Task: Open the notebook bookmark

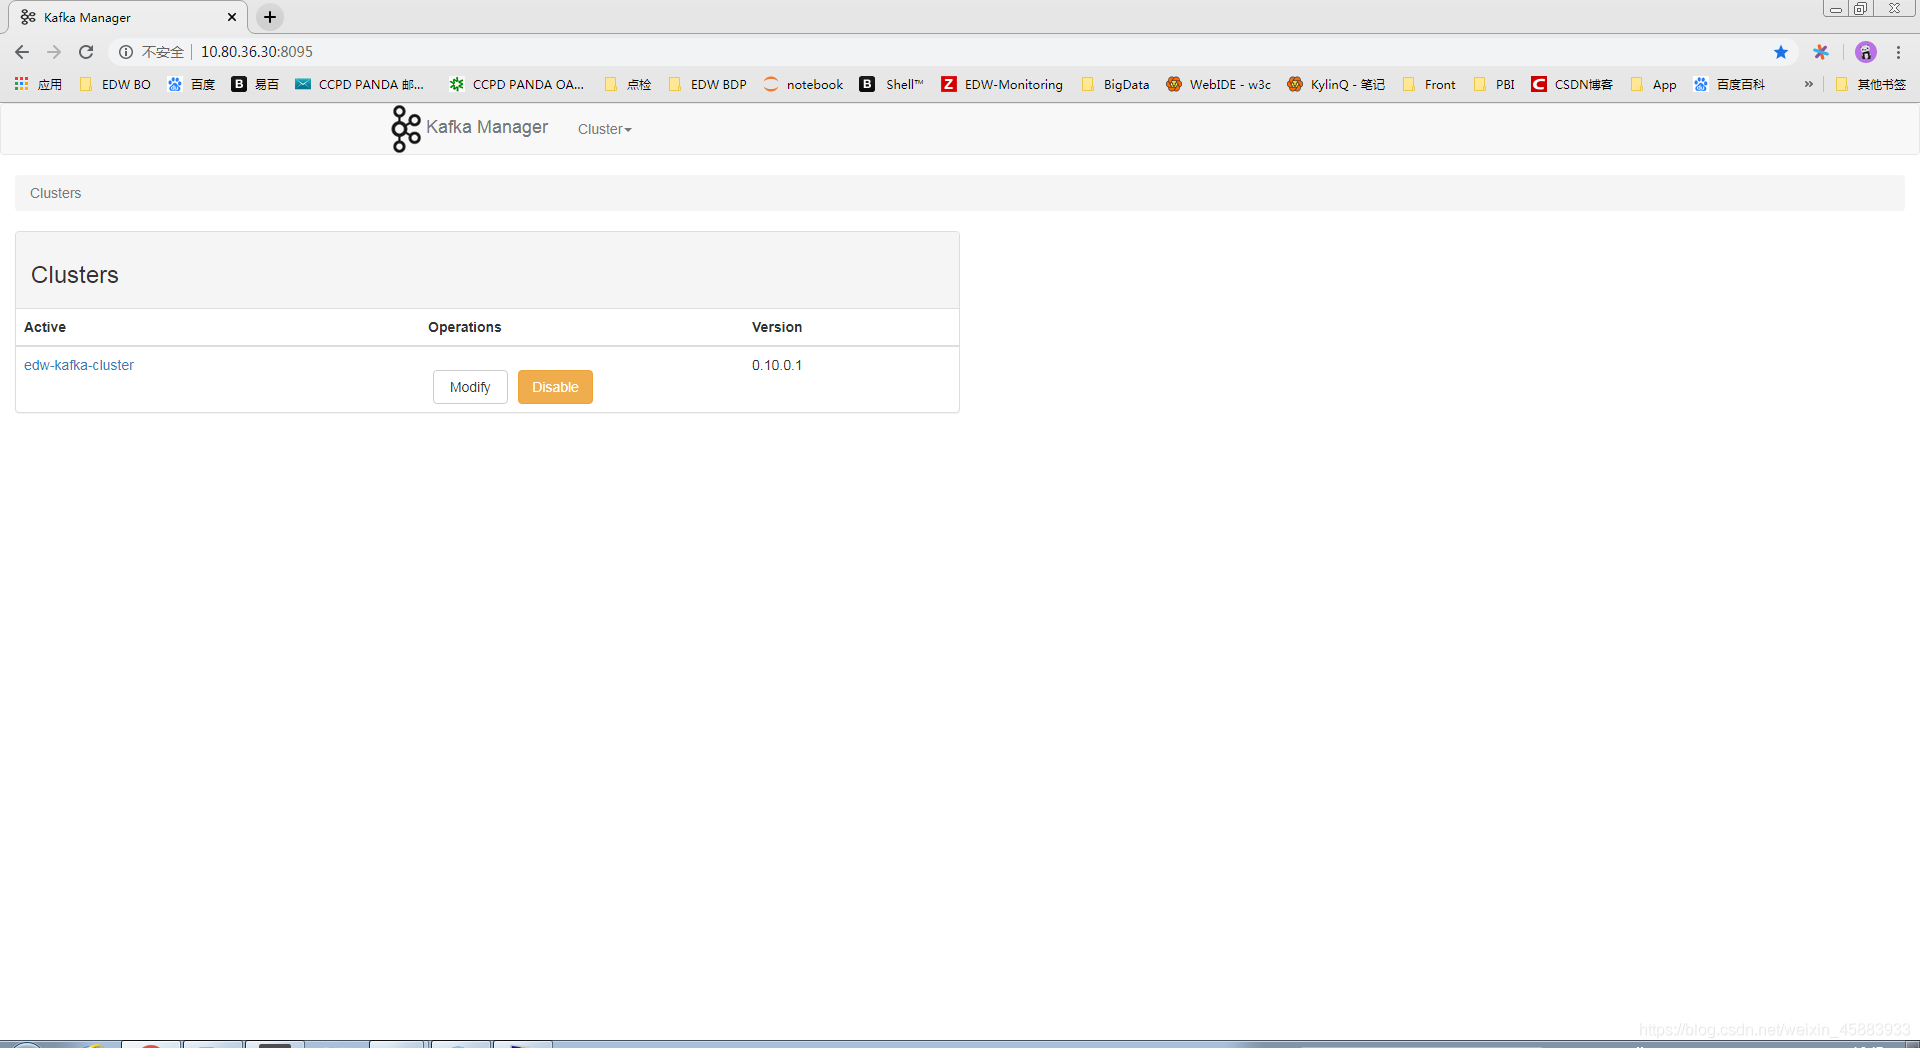Action: click(803, 84)
